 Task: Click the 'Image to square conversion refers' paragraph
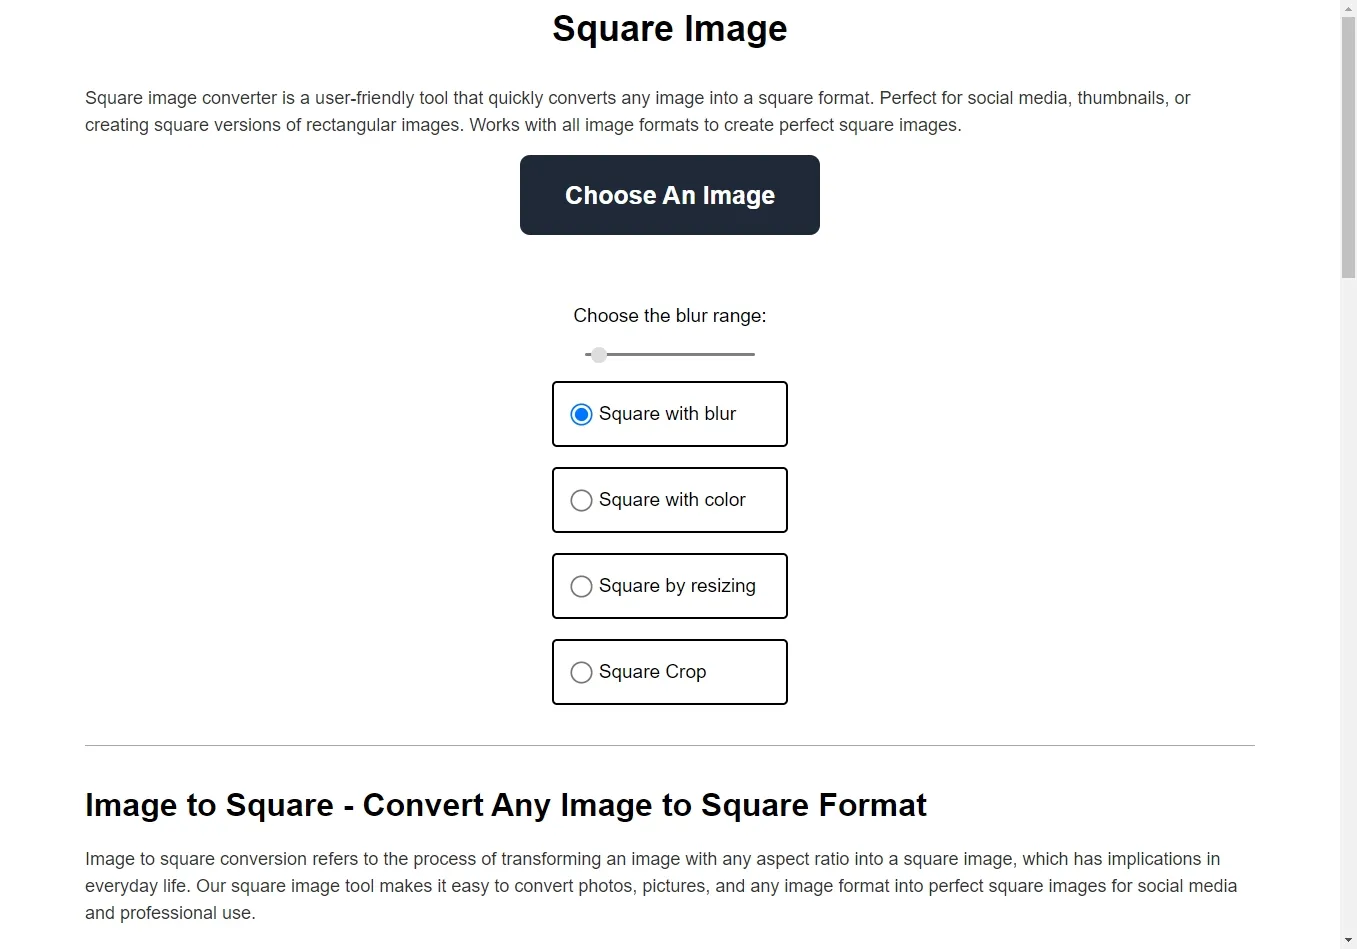pyautogui.click(x=661, y=885)
